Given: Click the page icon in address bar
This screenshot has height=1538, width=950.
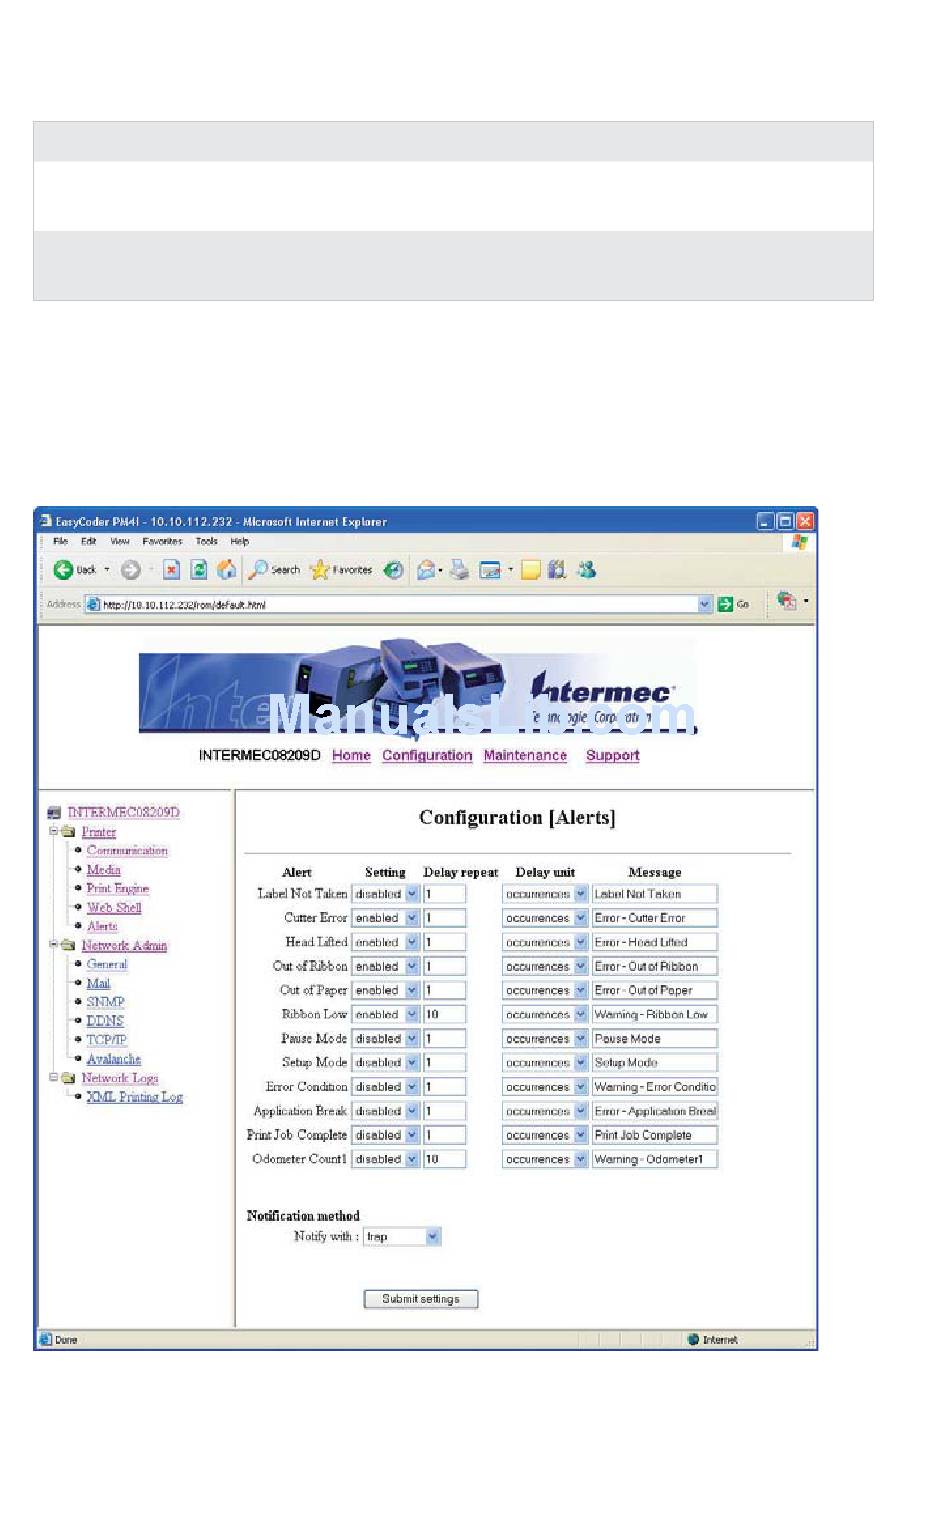Looking at the screenshot, I should coord(93,604).
